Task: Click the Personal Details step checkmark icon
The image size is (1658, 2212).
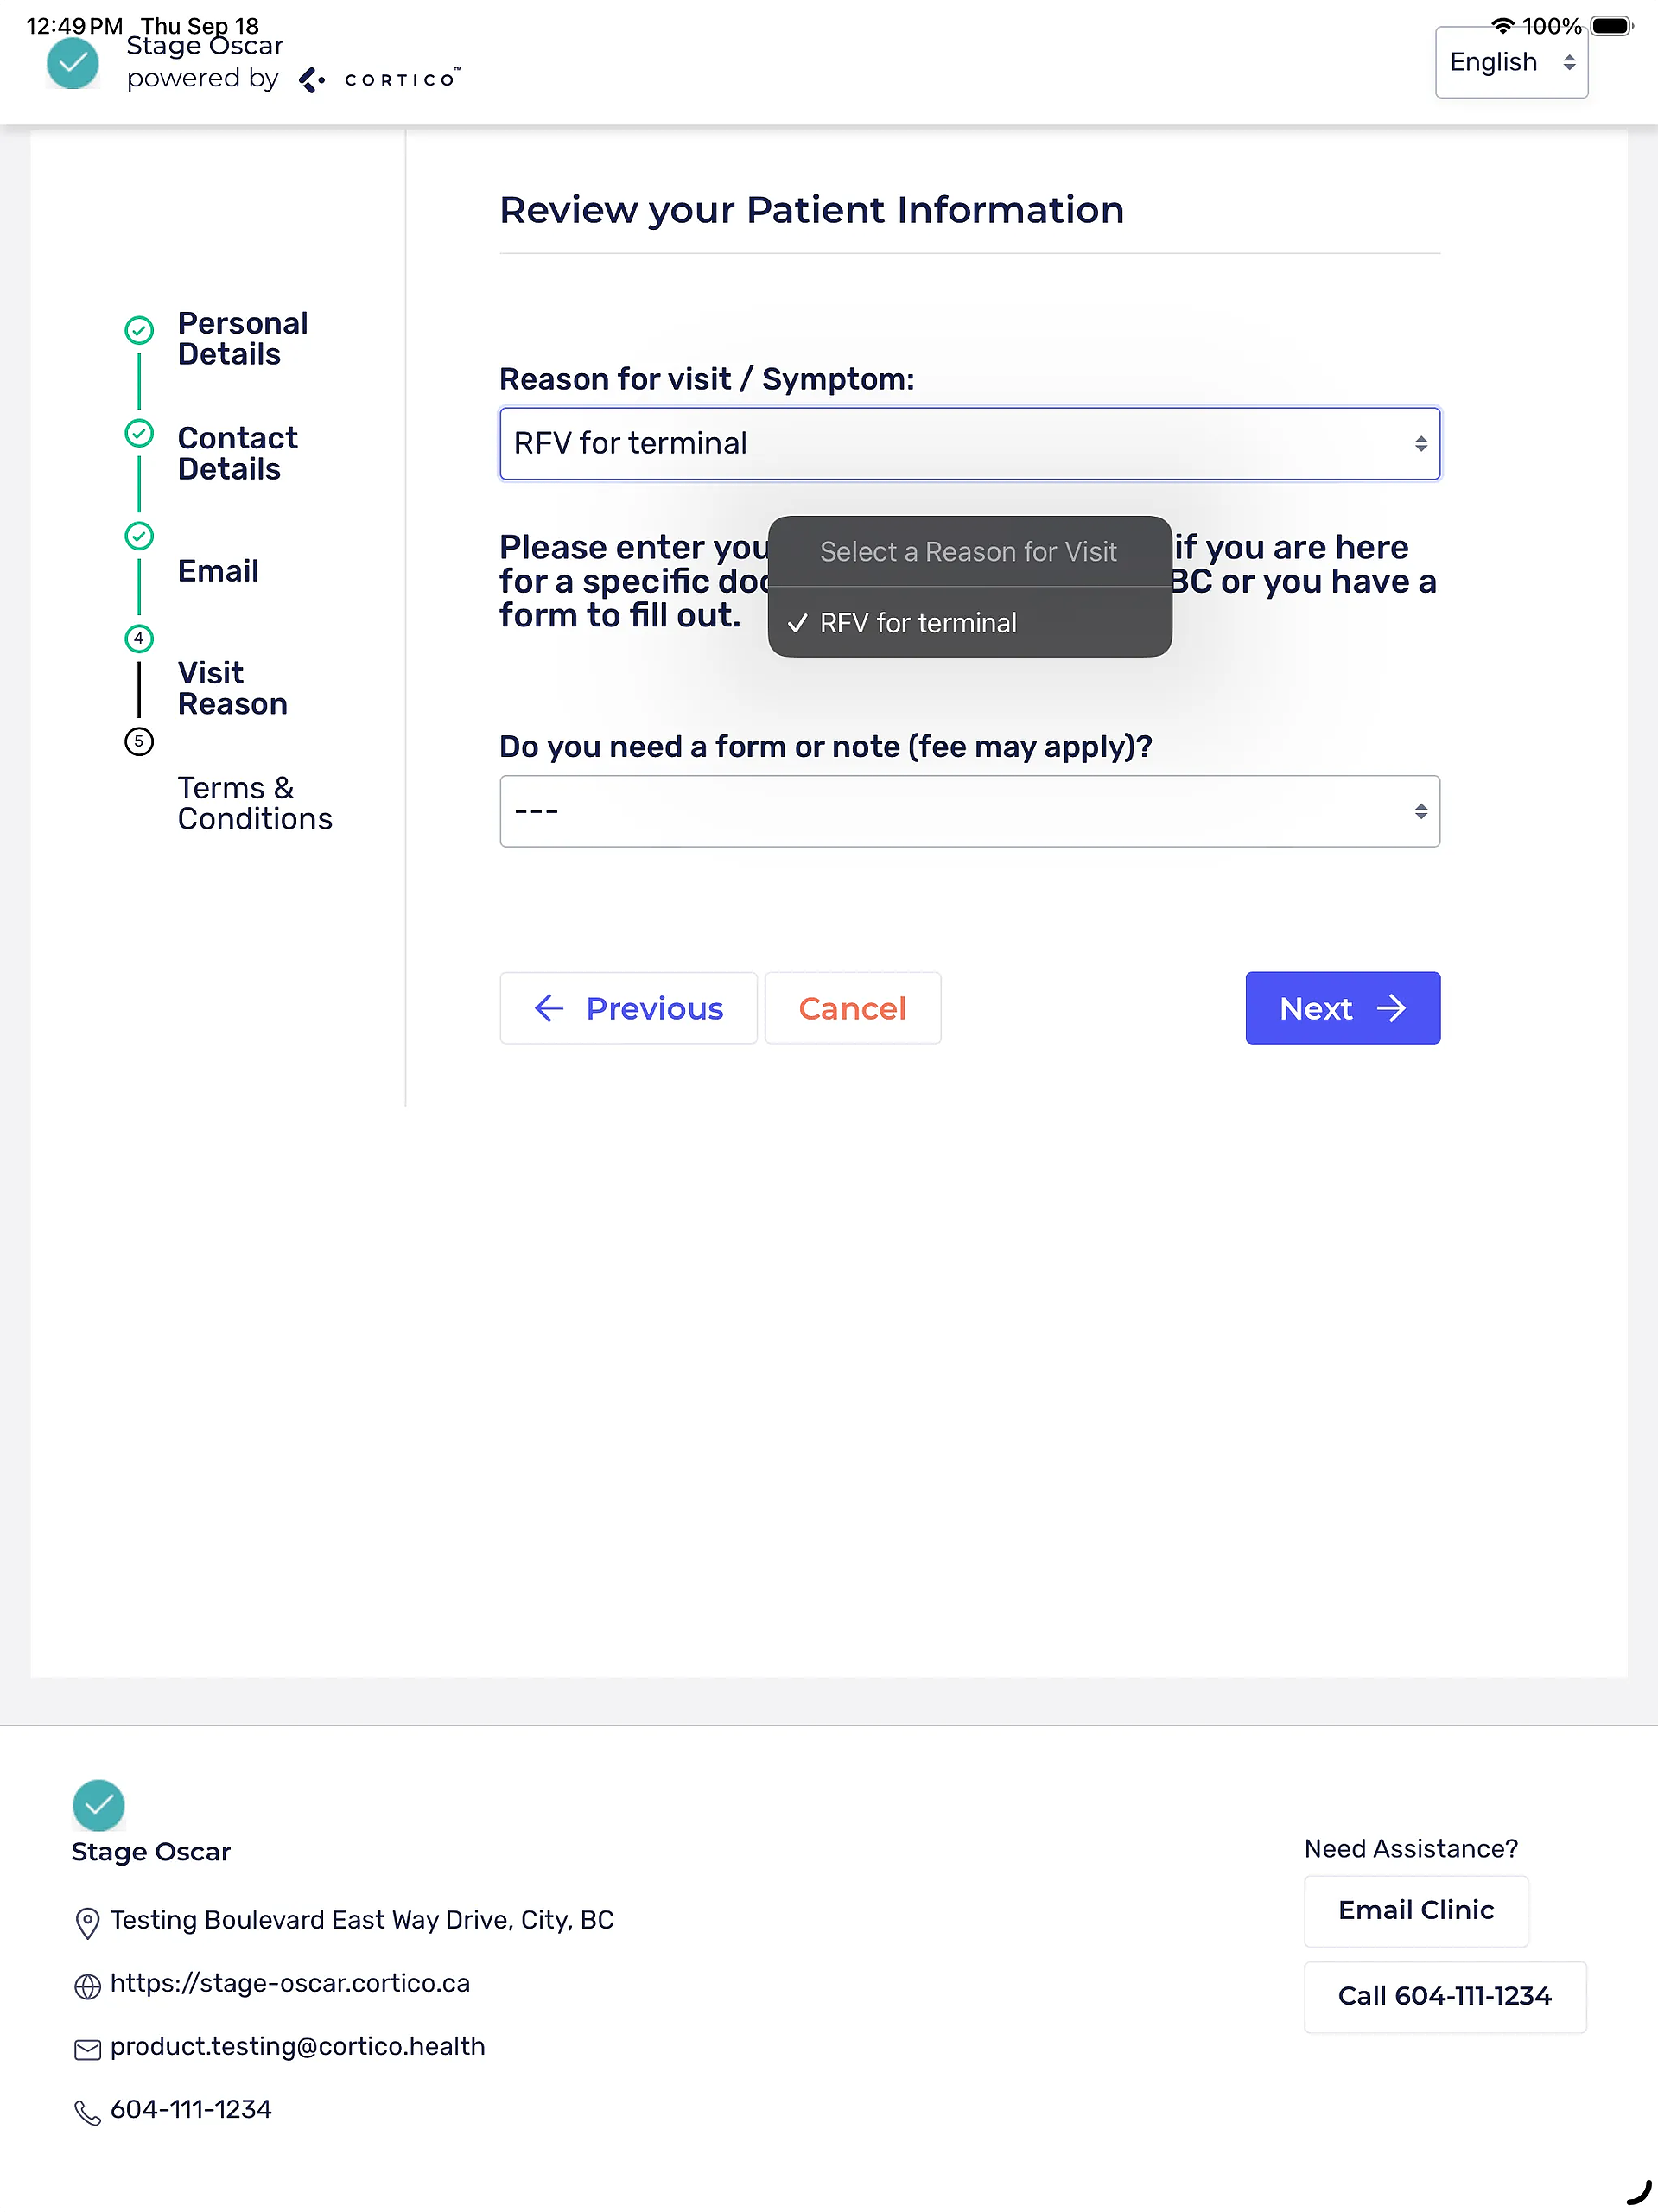Action: [x=139, y=330]
